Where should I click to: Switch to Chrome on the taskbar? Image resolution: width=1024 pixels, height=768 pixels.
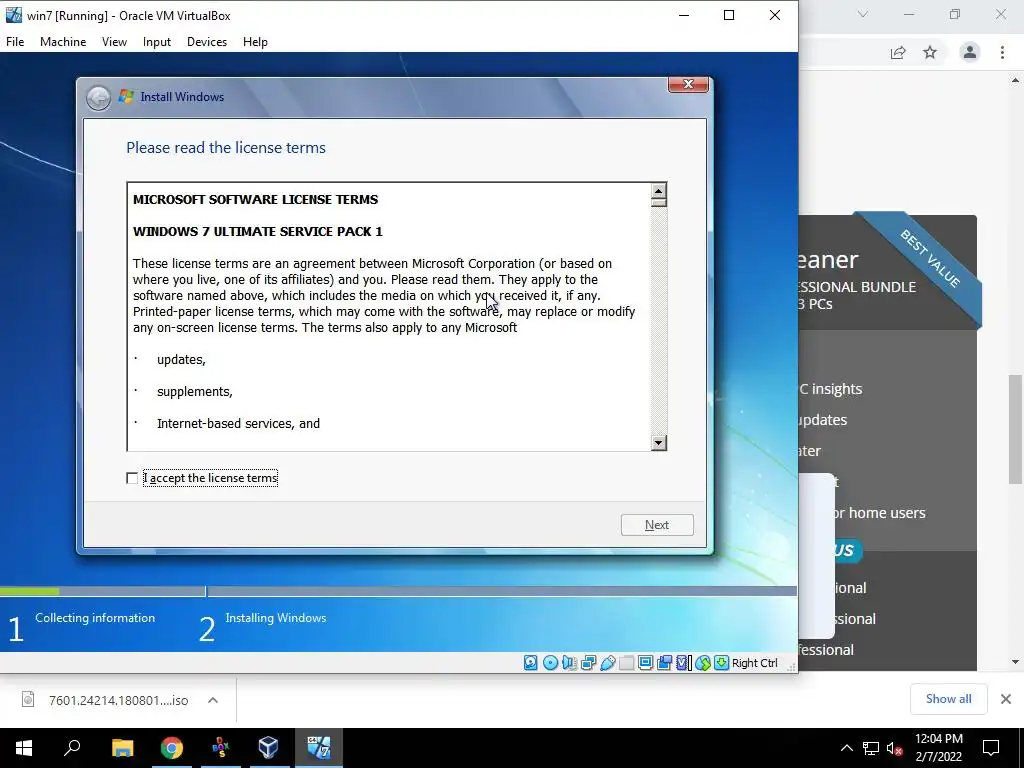[172, 748]
